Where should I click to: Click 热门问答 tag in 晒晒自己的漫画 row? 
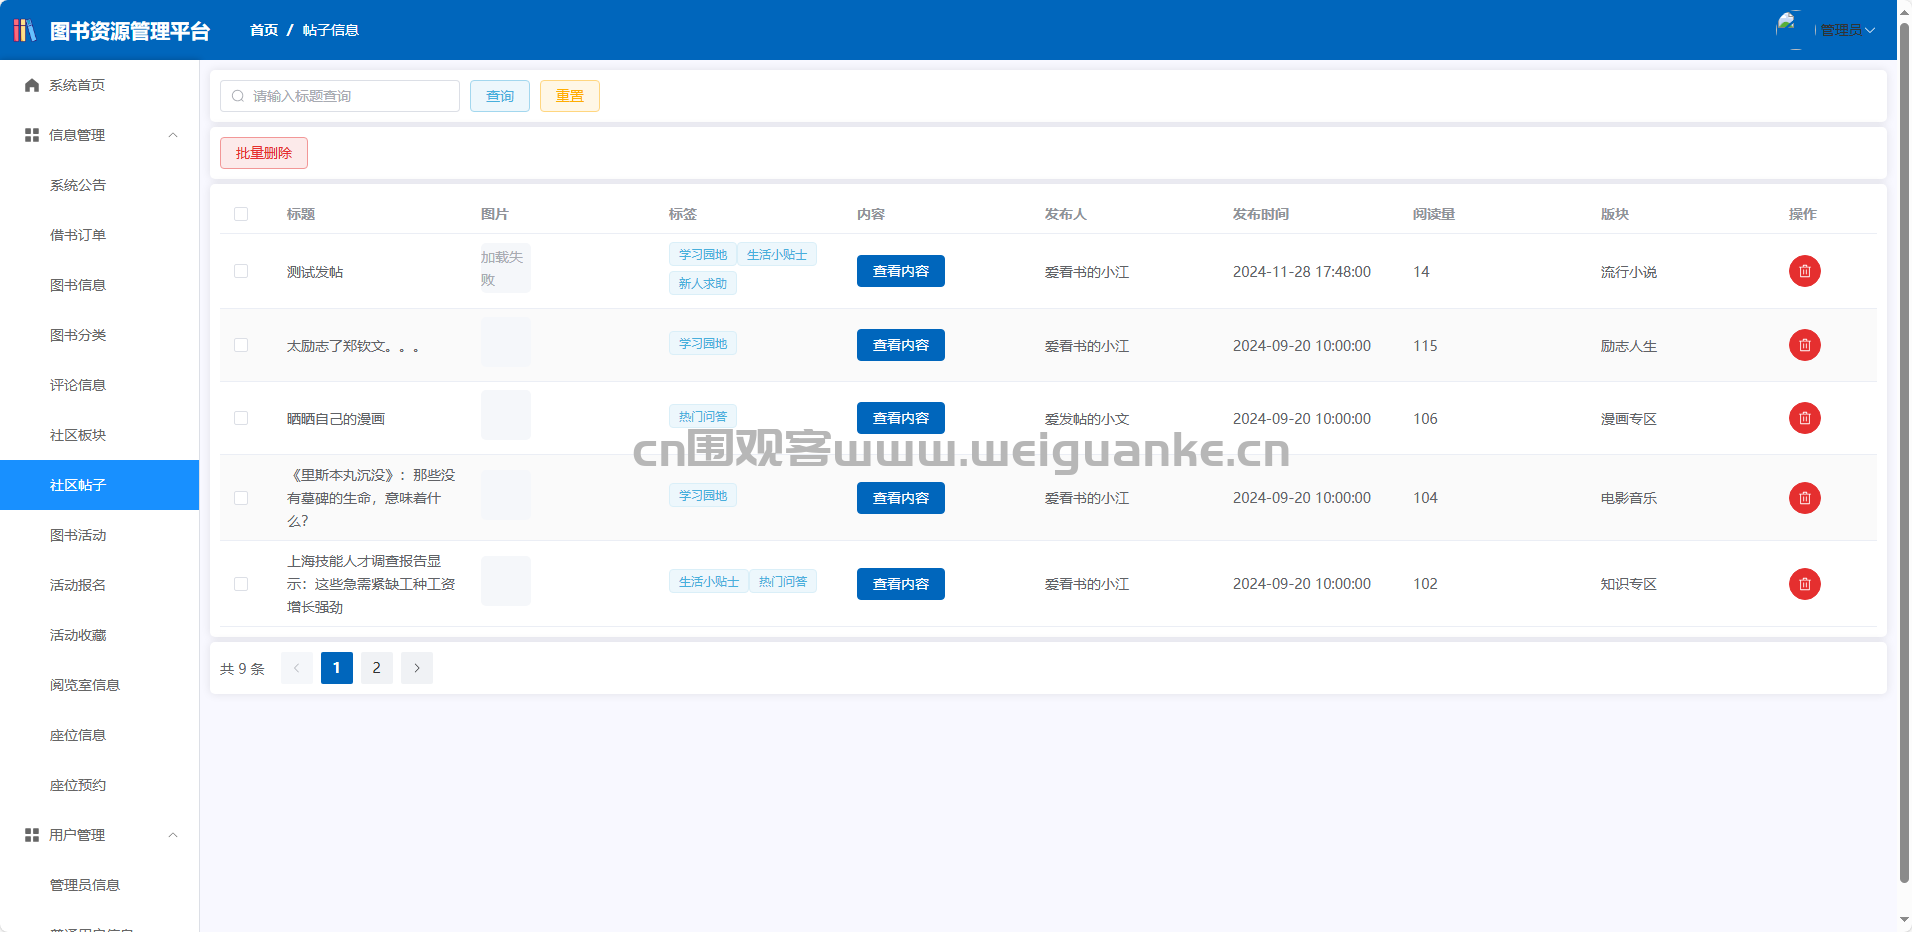point(703,416)
